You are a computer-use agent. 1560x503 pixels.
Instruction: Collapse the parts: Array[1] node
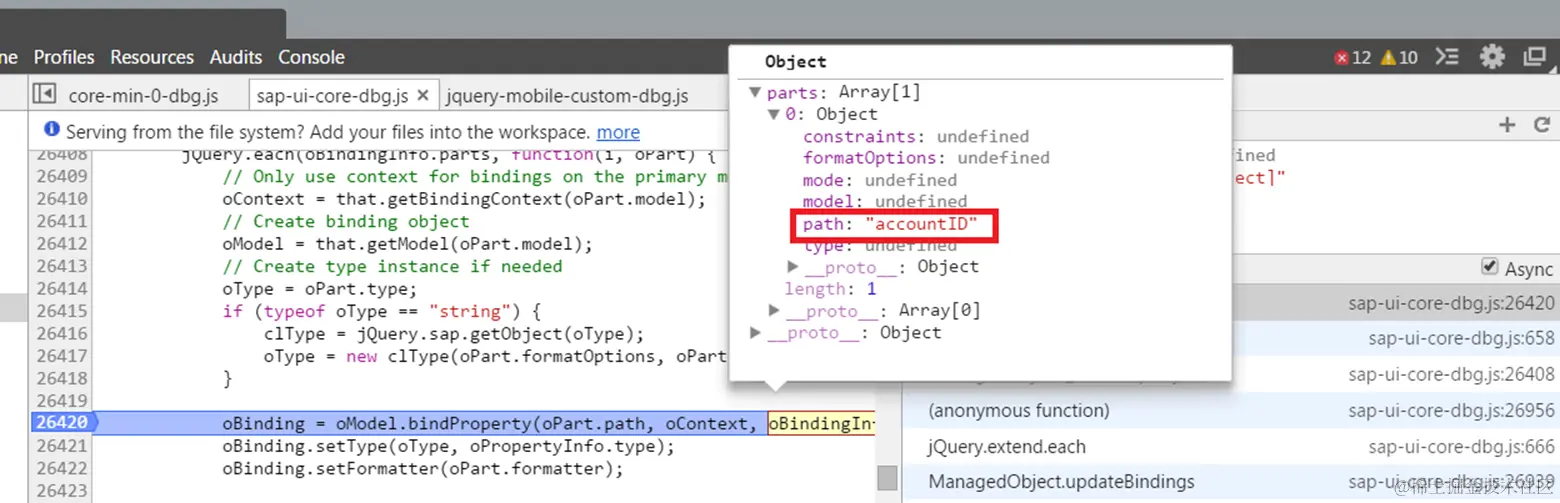click(x=755, y=93)
